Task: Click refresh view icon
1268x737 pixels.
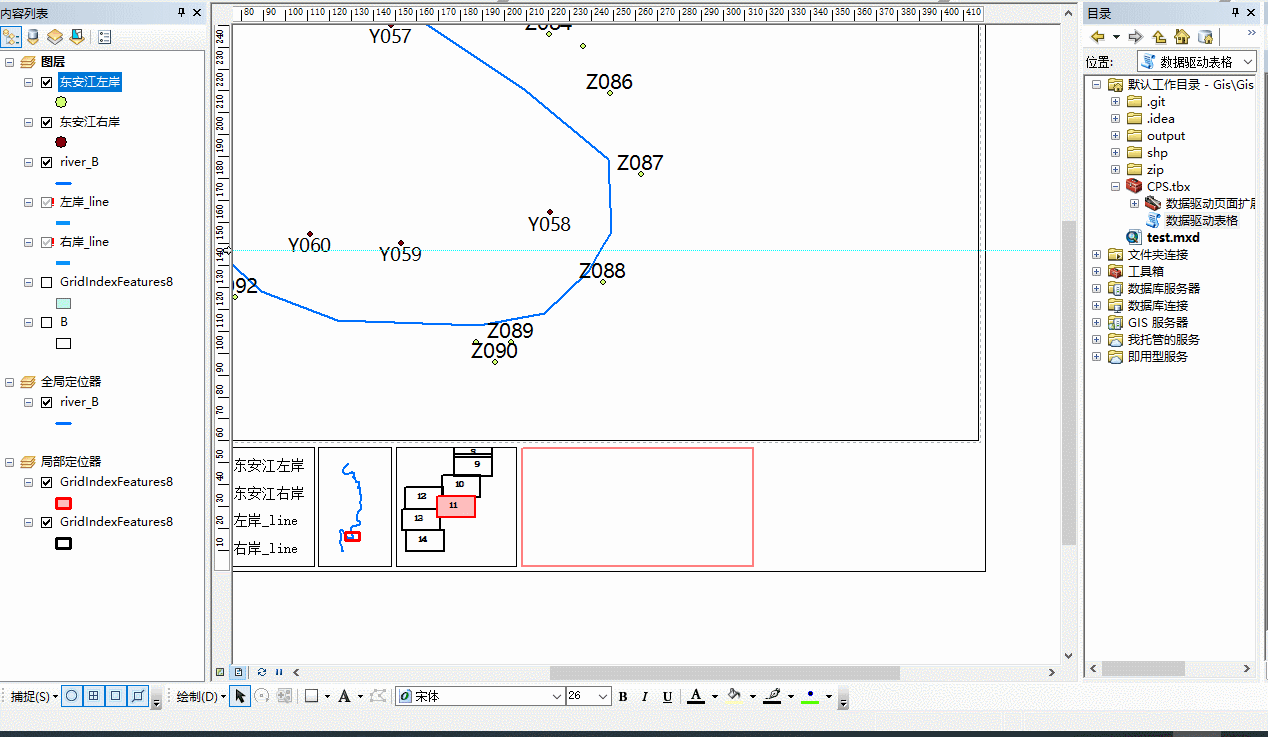Action: pos(262,672)
